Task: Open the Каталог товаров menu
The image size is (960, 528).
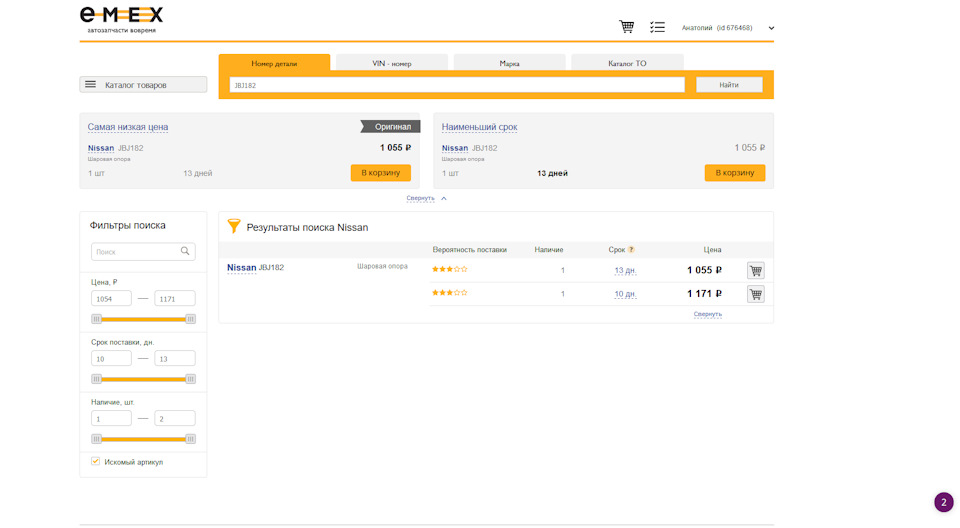Action: pos(143,85)
